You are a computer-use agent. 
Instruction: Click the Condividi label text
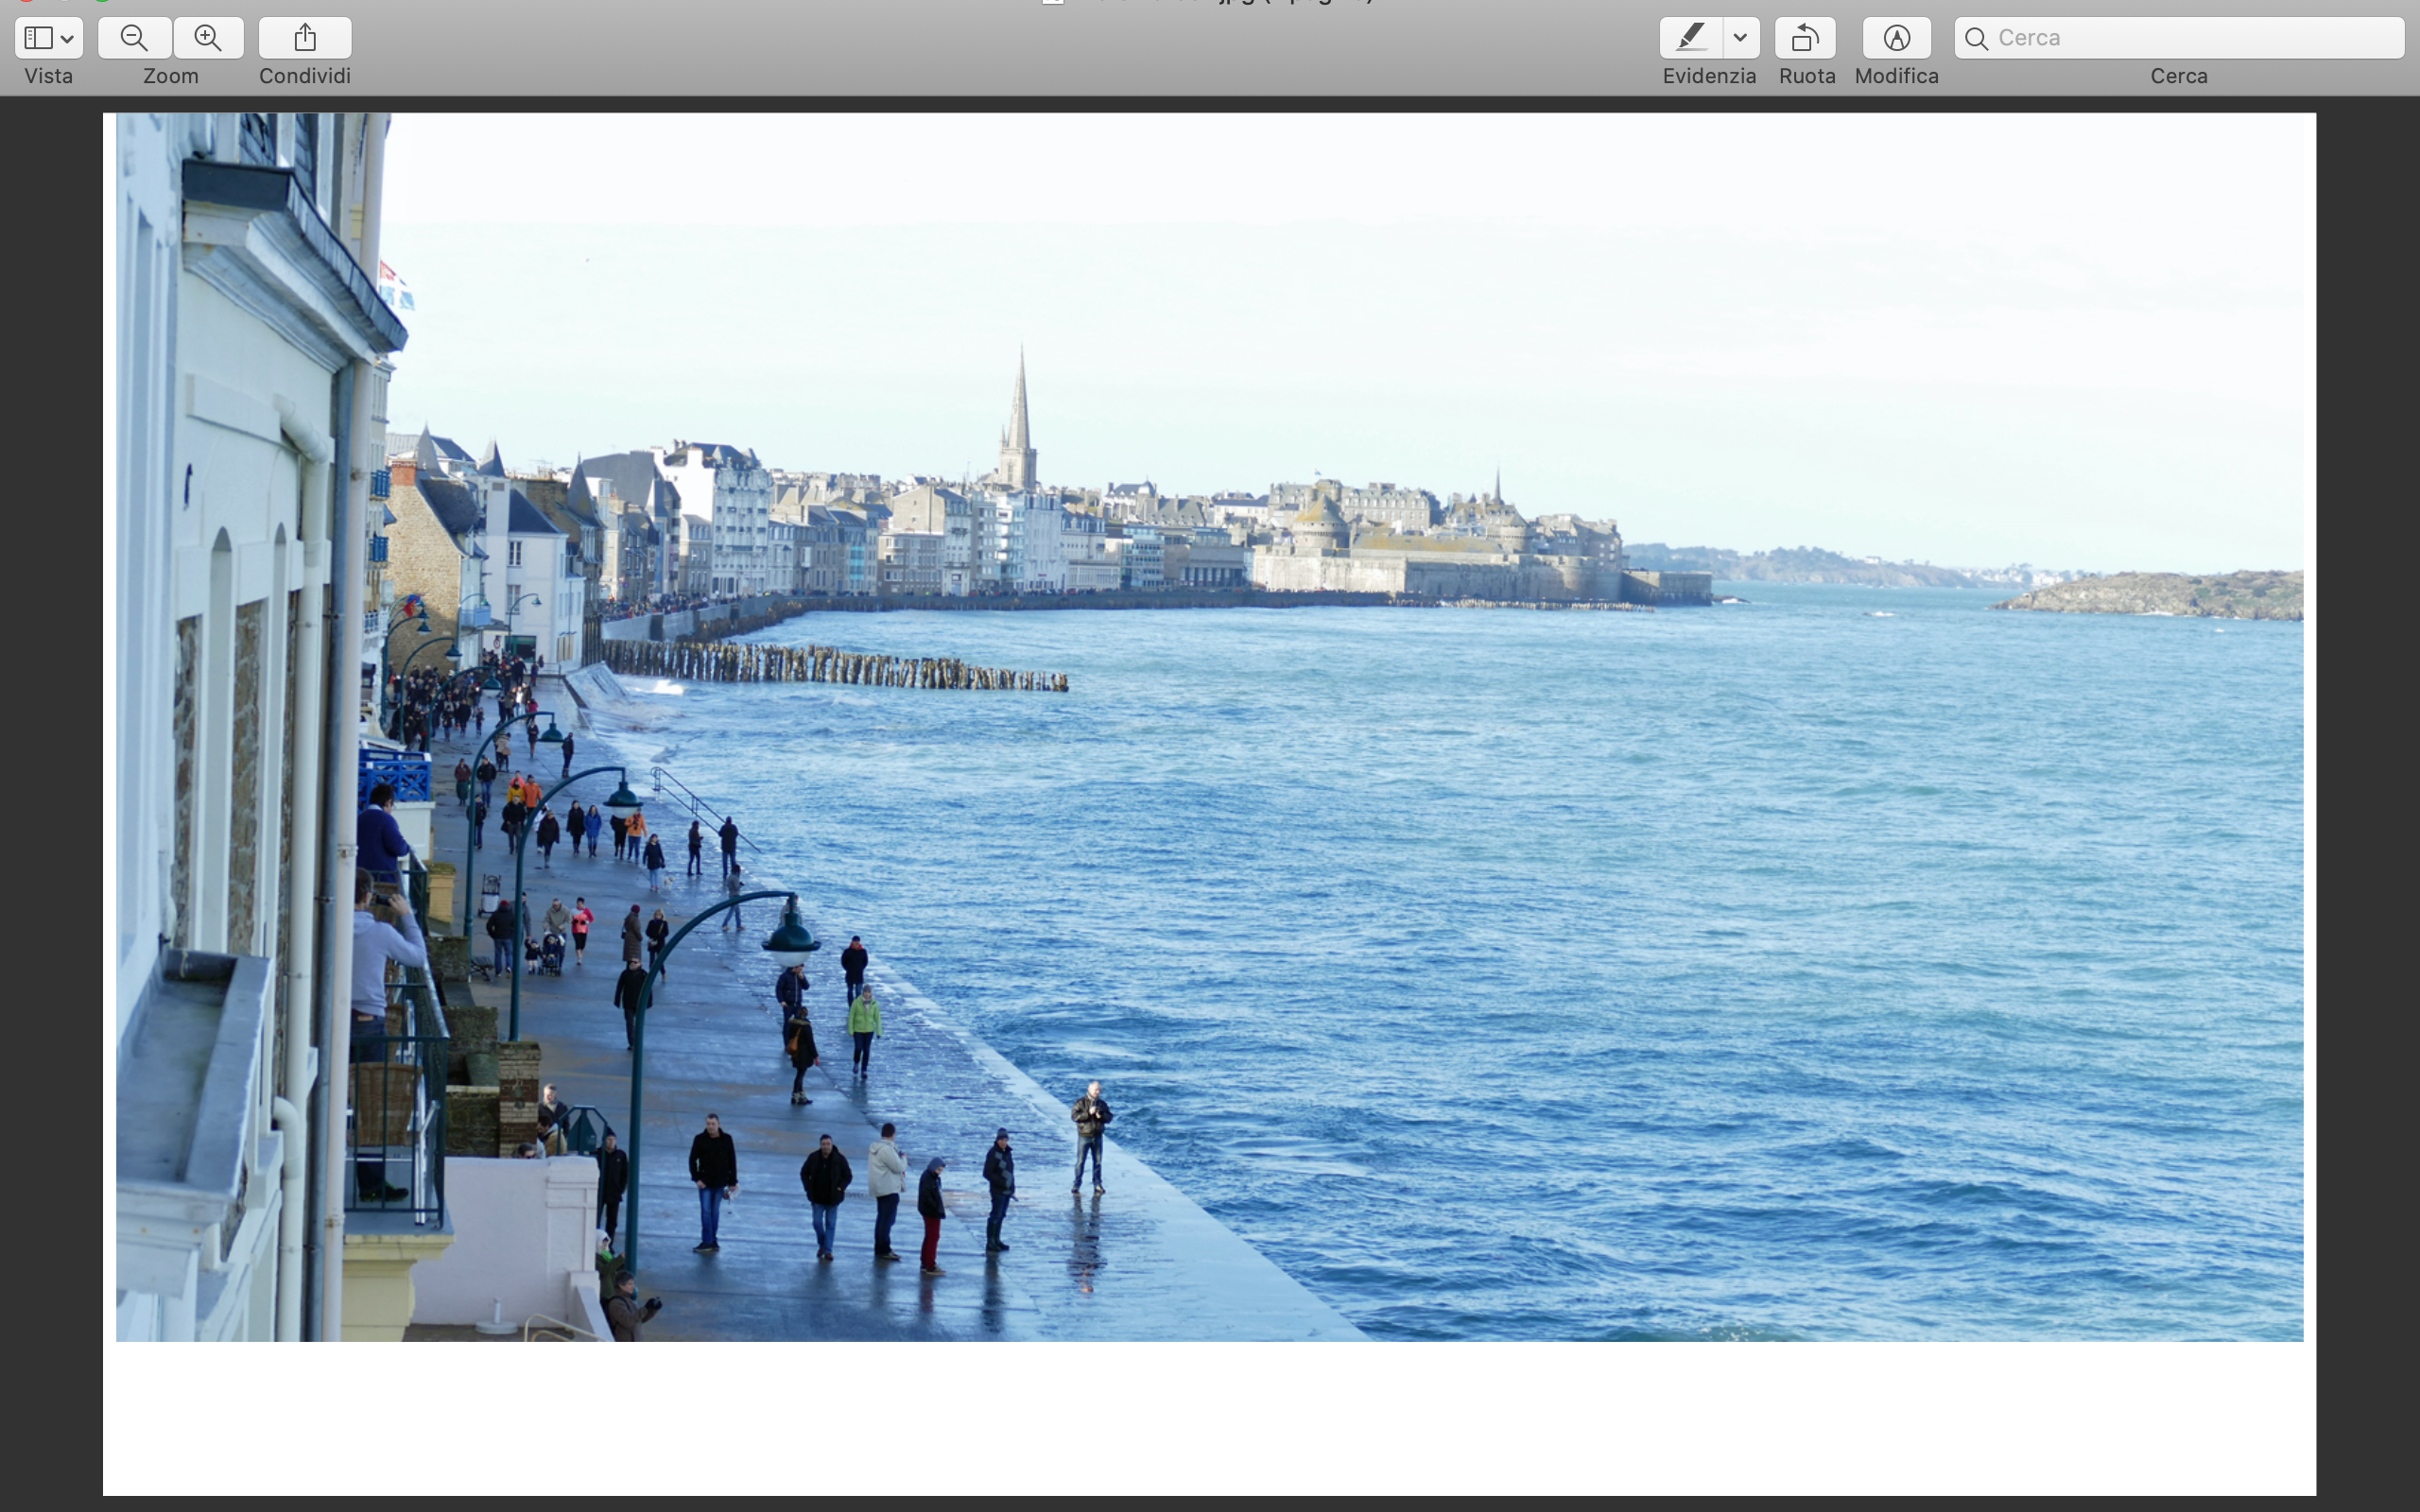tap(305, 76)
